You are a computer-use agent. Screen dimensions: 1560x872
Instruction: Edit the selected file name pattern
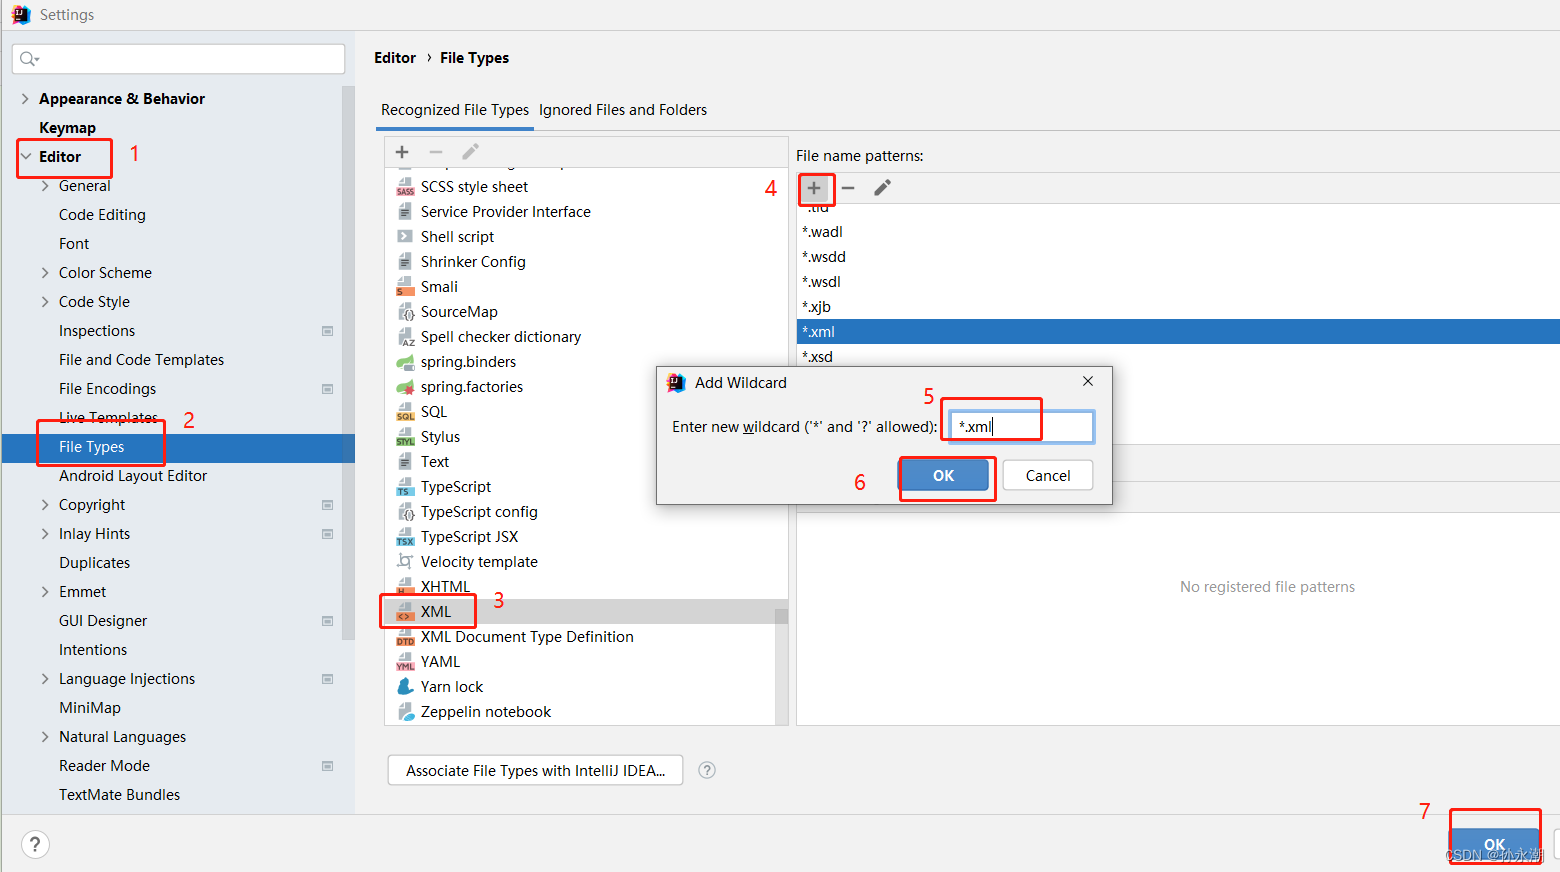coord(882,188)
